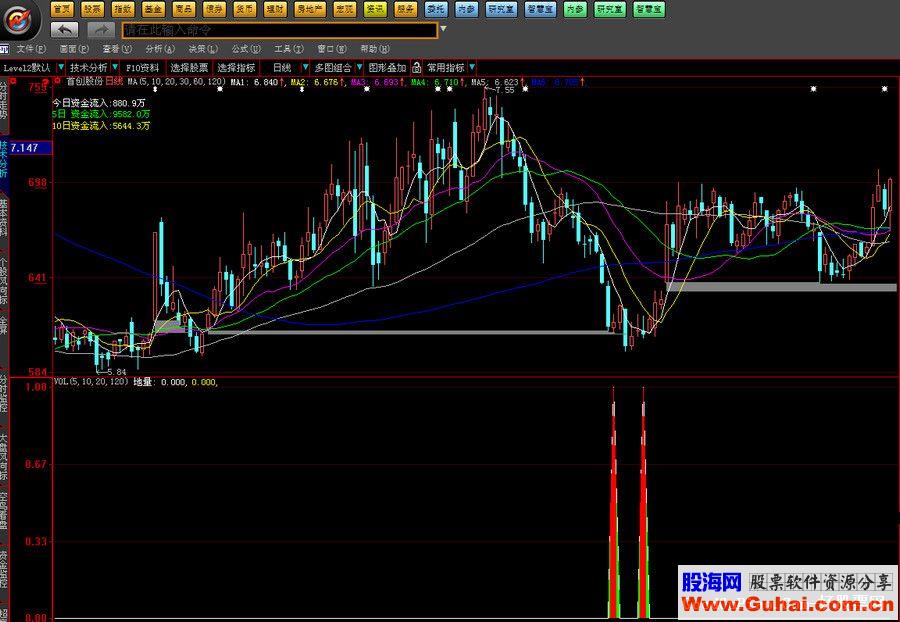Image resolution: width=900 pixels, height=622 pixels.
Task: Open the 文件(F) menu
Action: tap(31, 49)
